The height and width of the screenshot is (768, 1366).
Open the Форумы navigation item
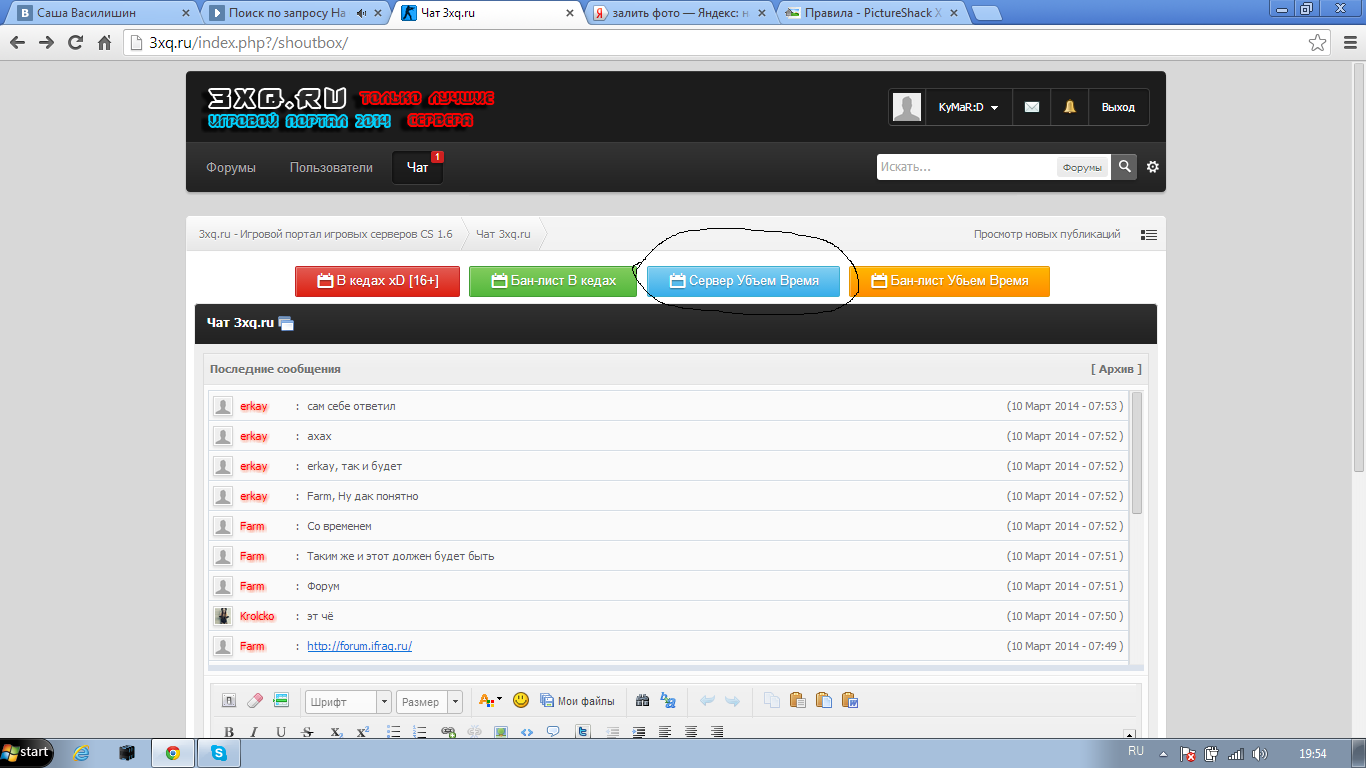click(231, 167)
